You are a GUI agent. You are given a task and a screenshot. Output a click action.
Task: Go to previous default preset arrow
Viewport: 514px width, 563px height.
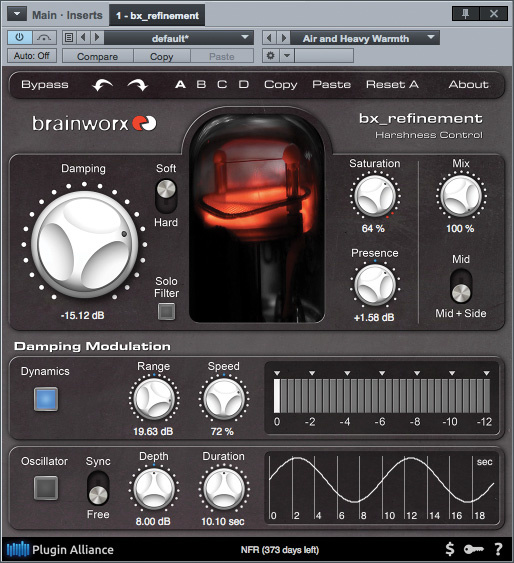[x=83, y=37]
